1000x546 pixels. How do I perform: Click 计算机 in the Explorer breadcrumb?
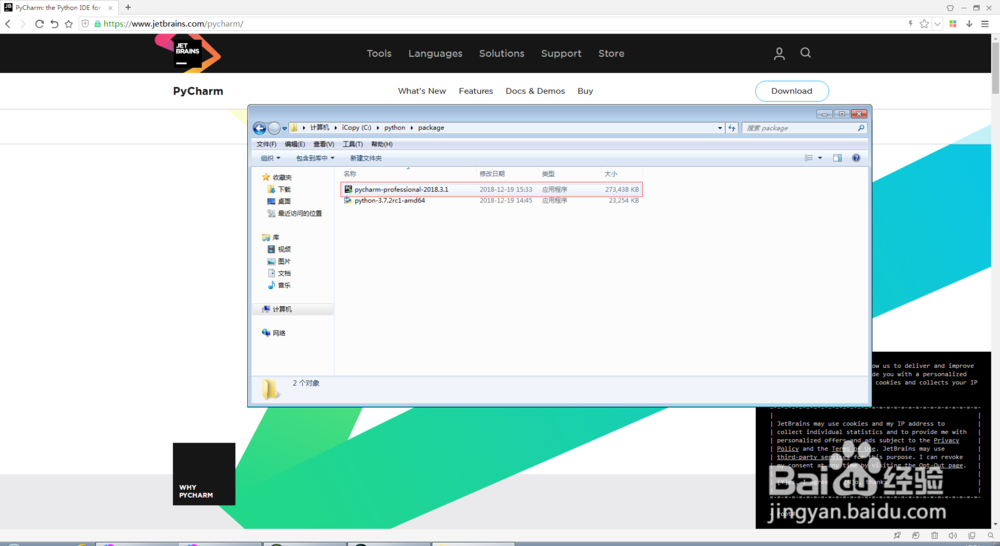(x=320, y=128)
